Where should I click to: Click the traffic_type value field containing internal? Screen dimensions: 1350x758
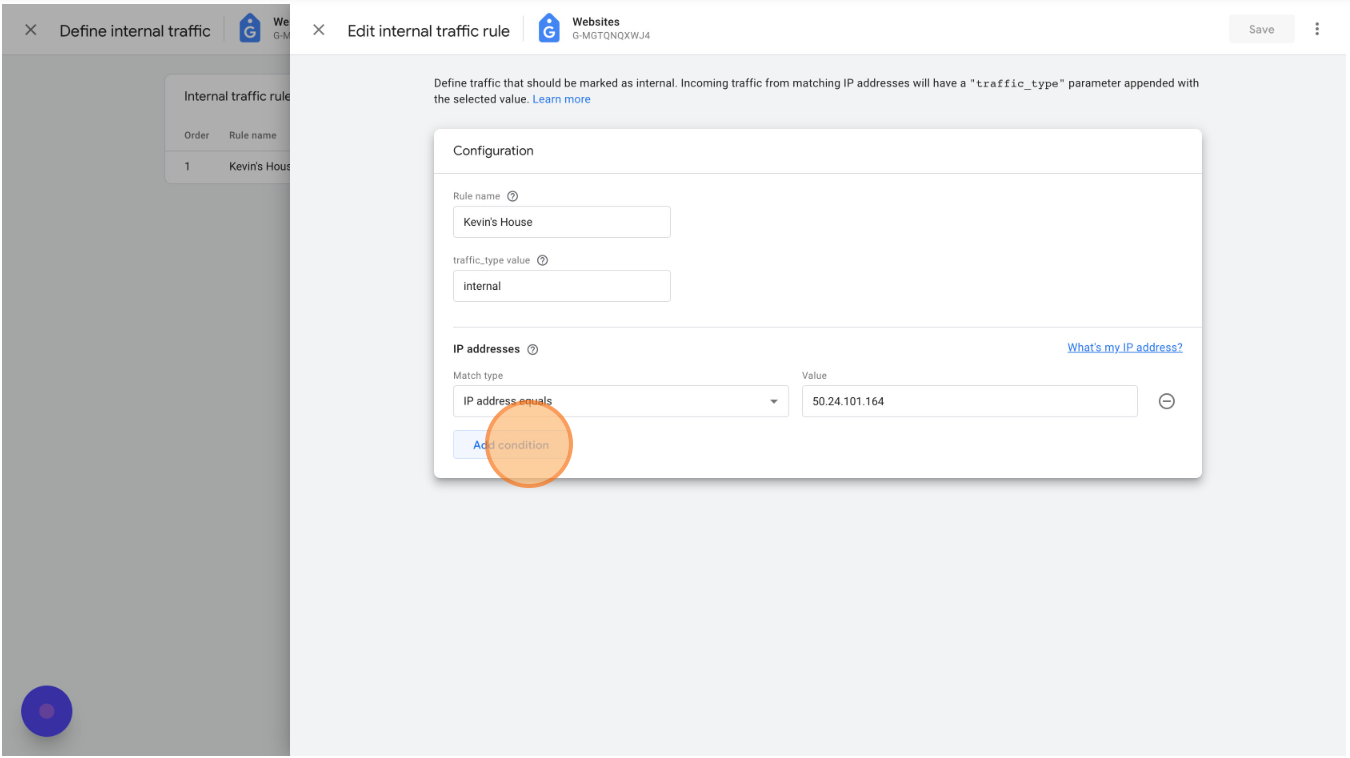pos(561,286)
